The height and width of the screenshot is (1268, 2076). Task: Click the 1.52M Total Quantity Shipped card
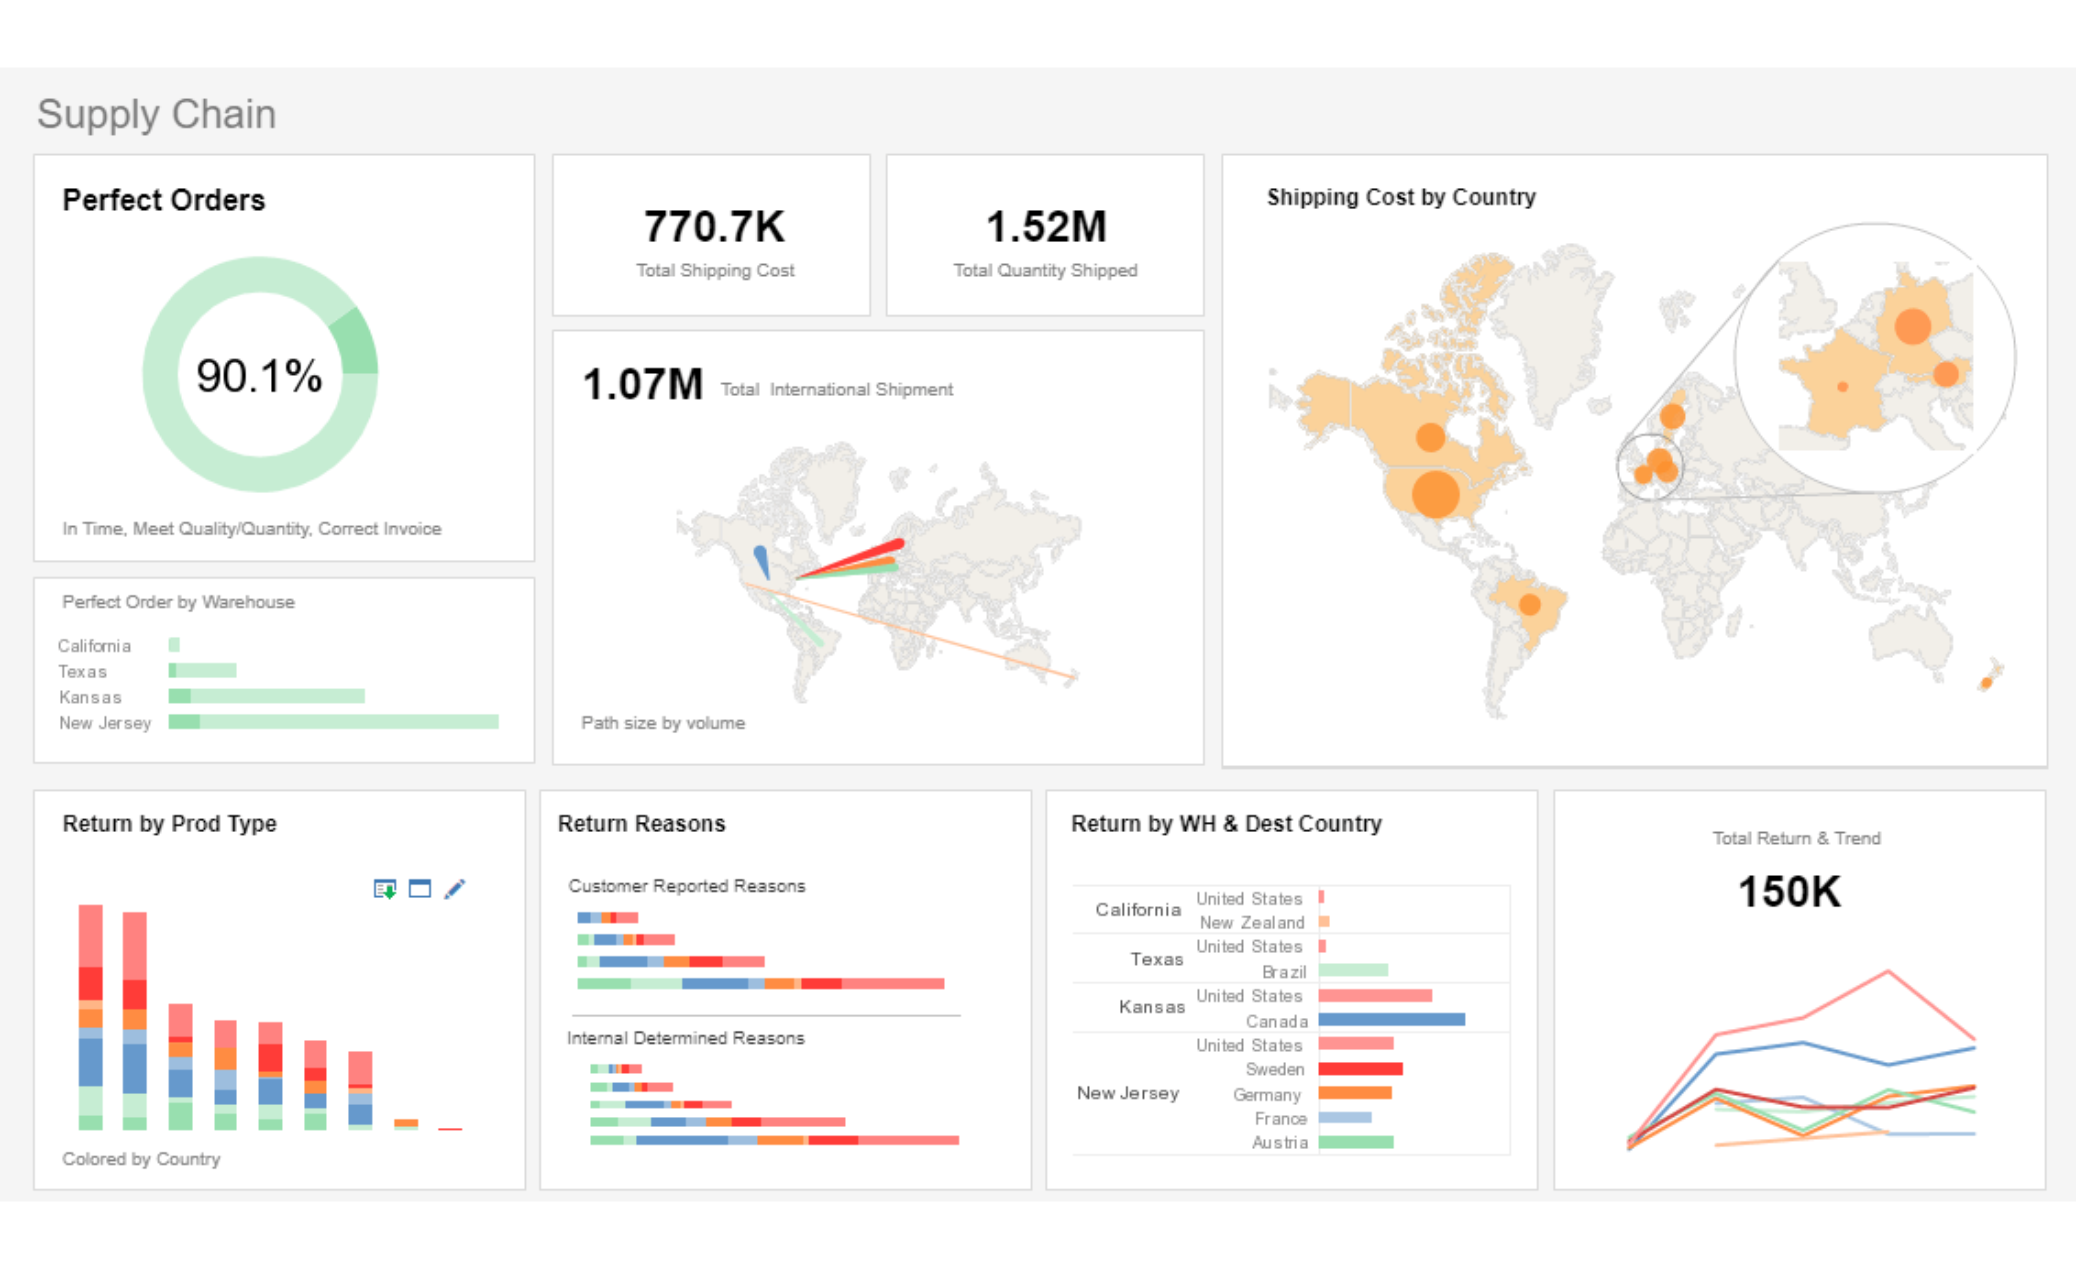tap(1045, 237)
